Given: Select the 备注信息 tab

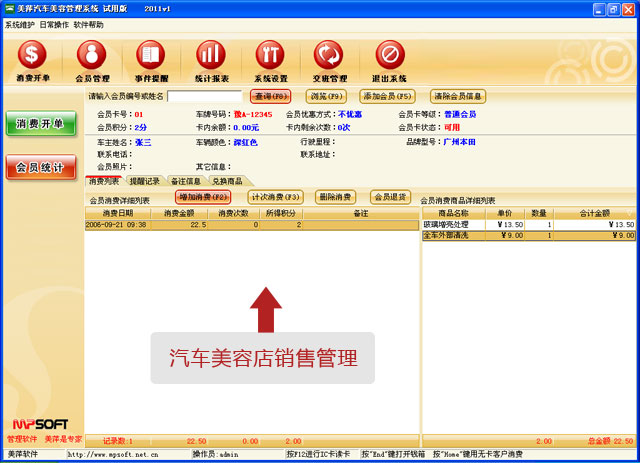Looking at the screenshot, I should [x=185, y=181].
